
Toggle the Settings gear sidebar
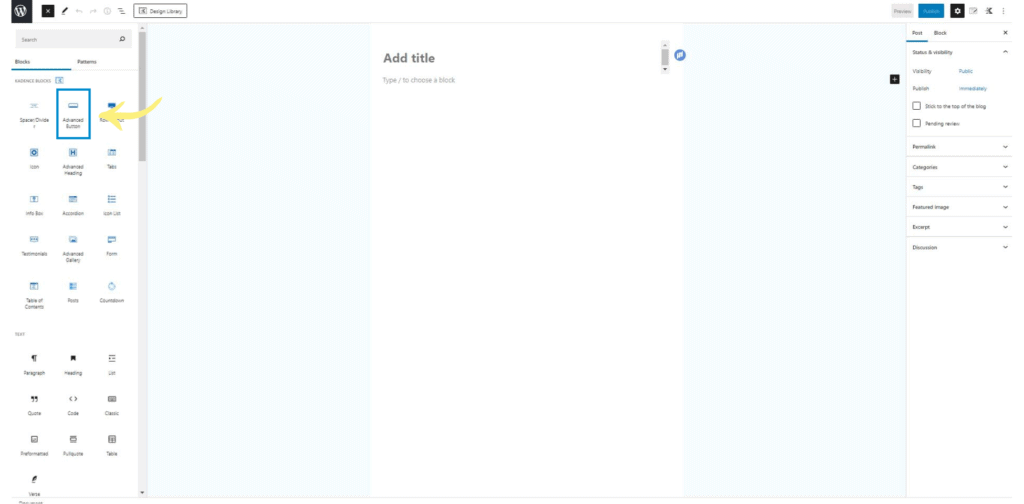tap(957, 11)
